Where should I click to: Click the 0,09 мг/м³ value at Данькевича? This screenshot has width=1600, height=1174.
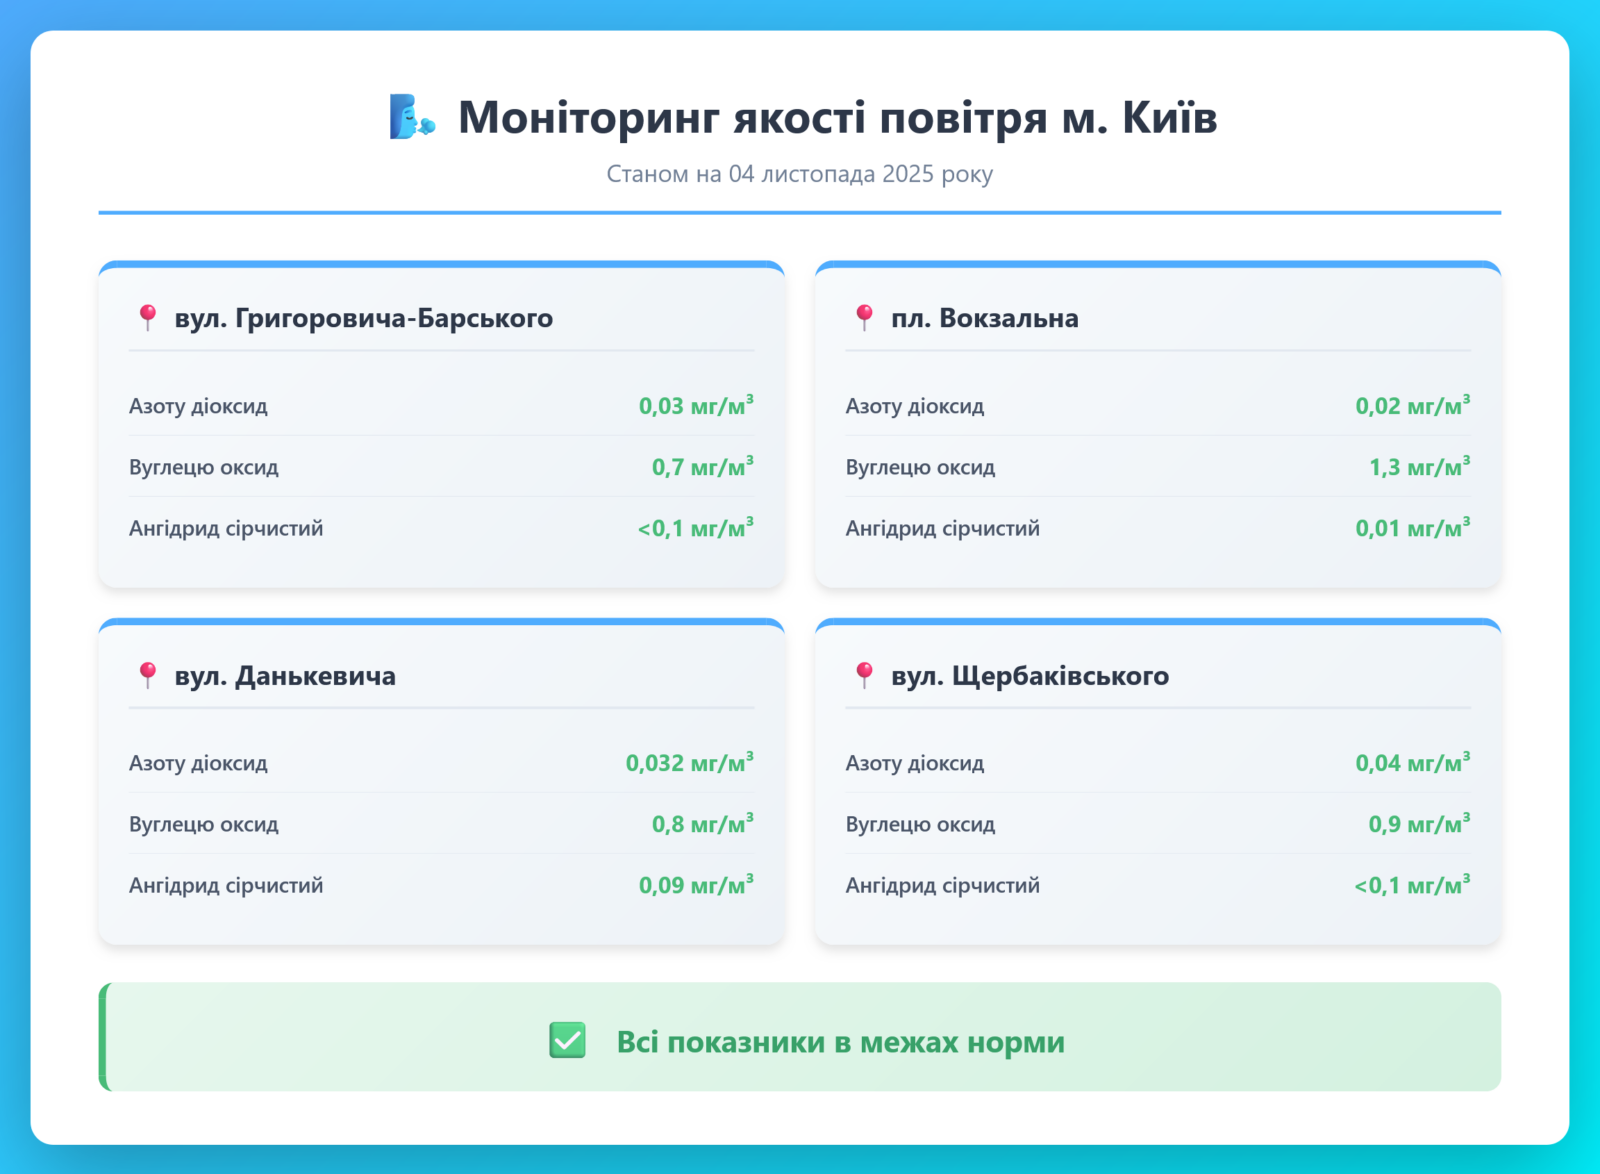click(695, 885)
